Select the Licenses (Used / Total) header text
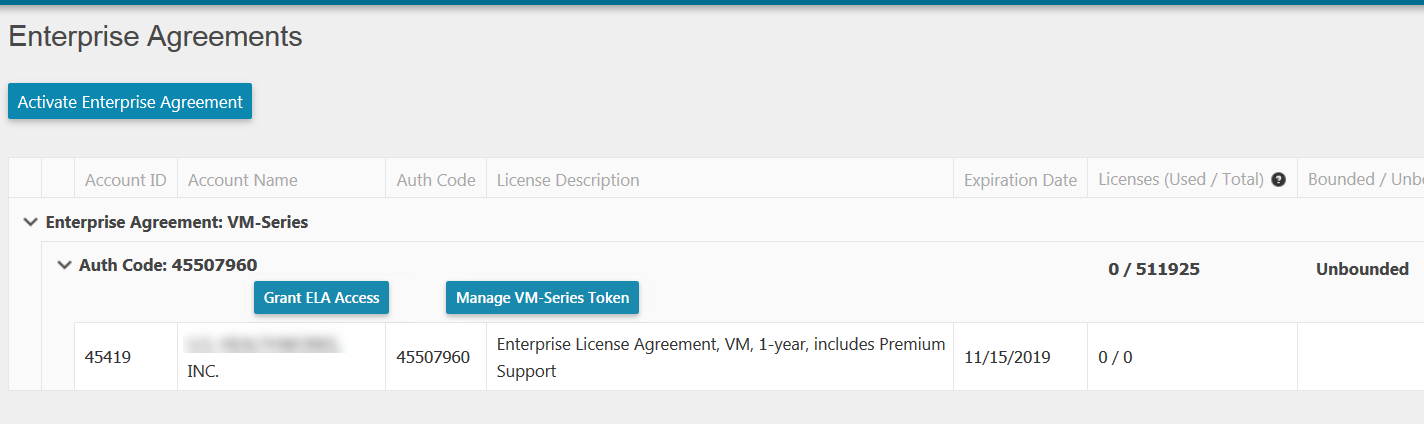 (1181, 181)
